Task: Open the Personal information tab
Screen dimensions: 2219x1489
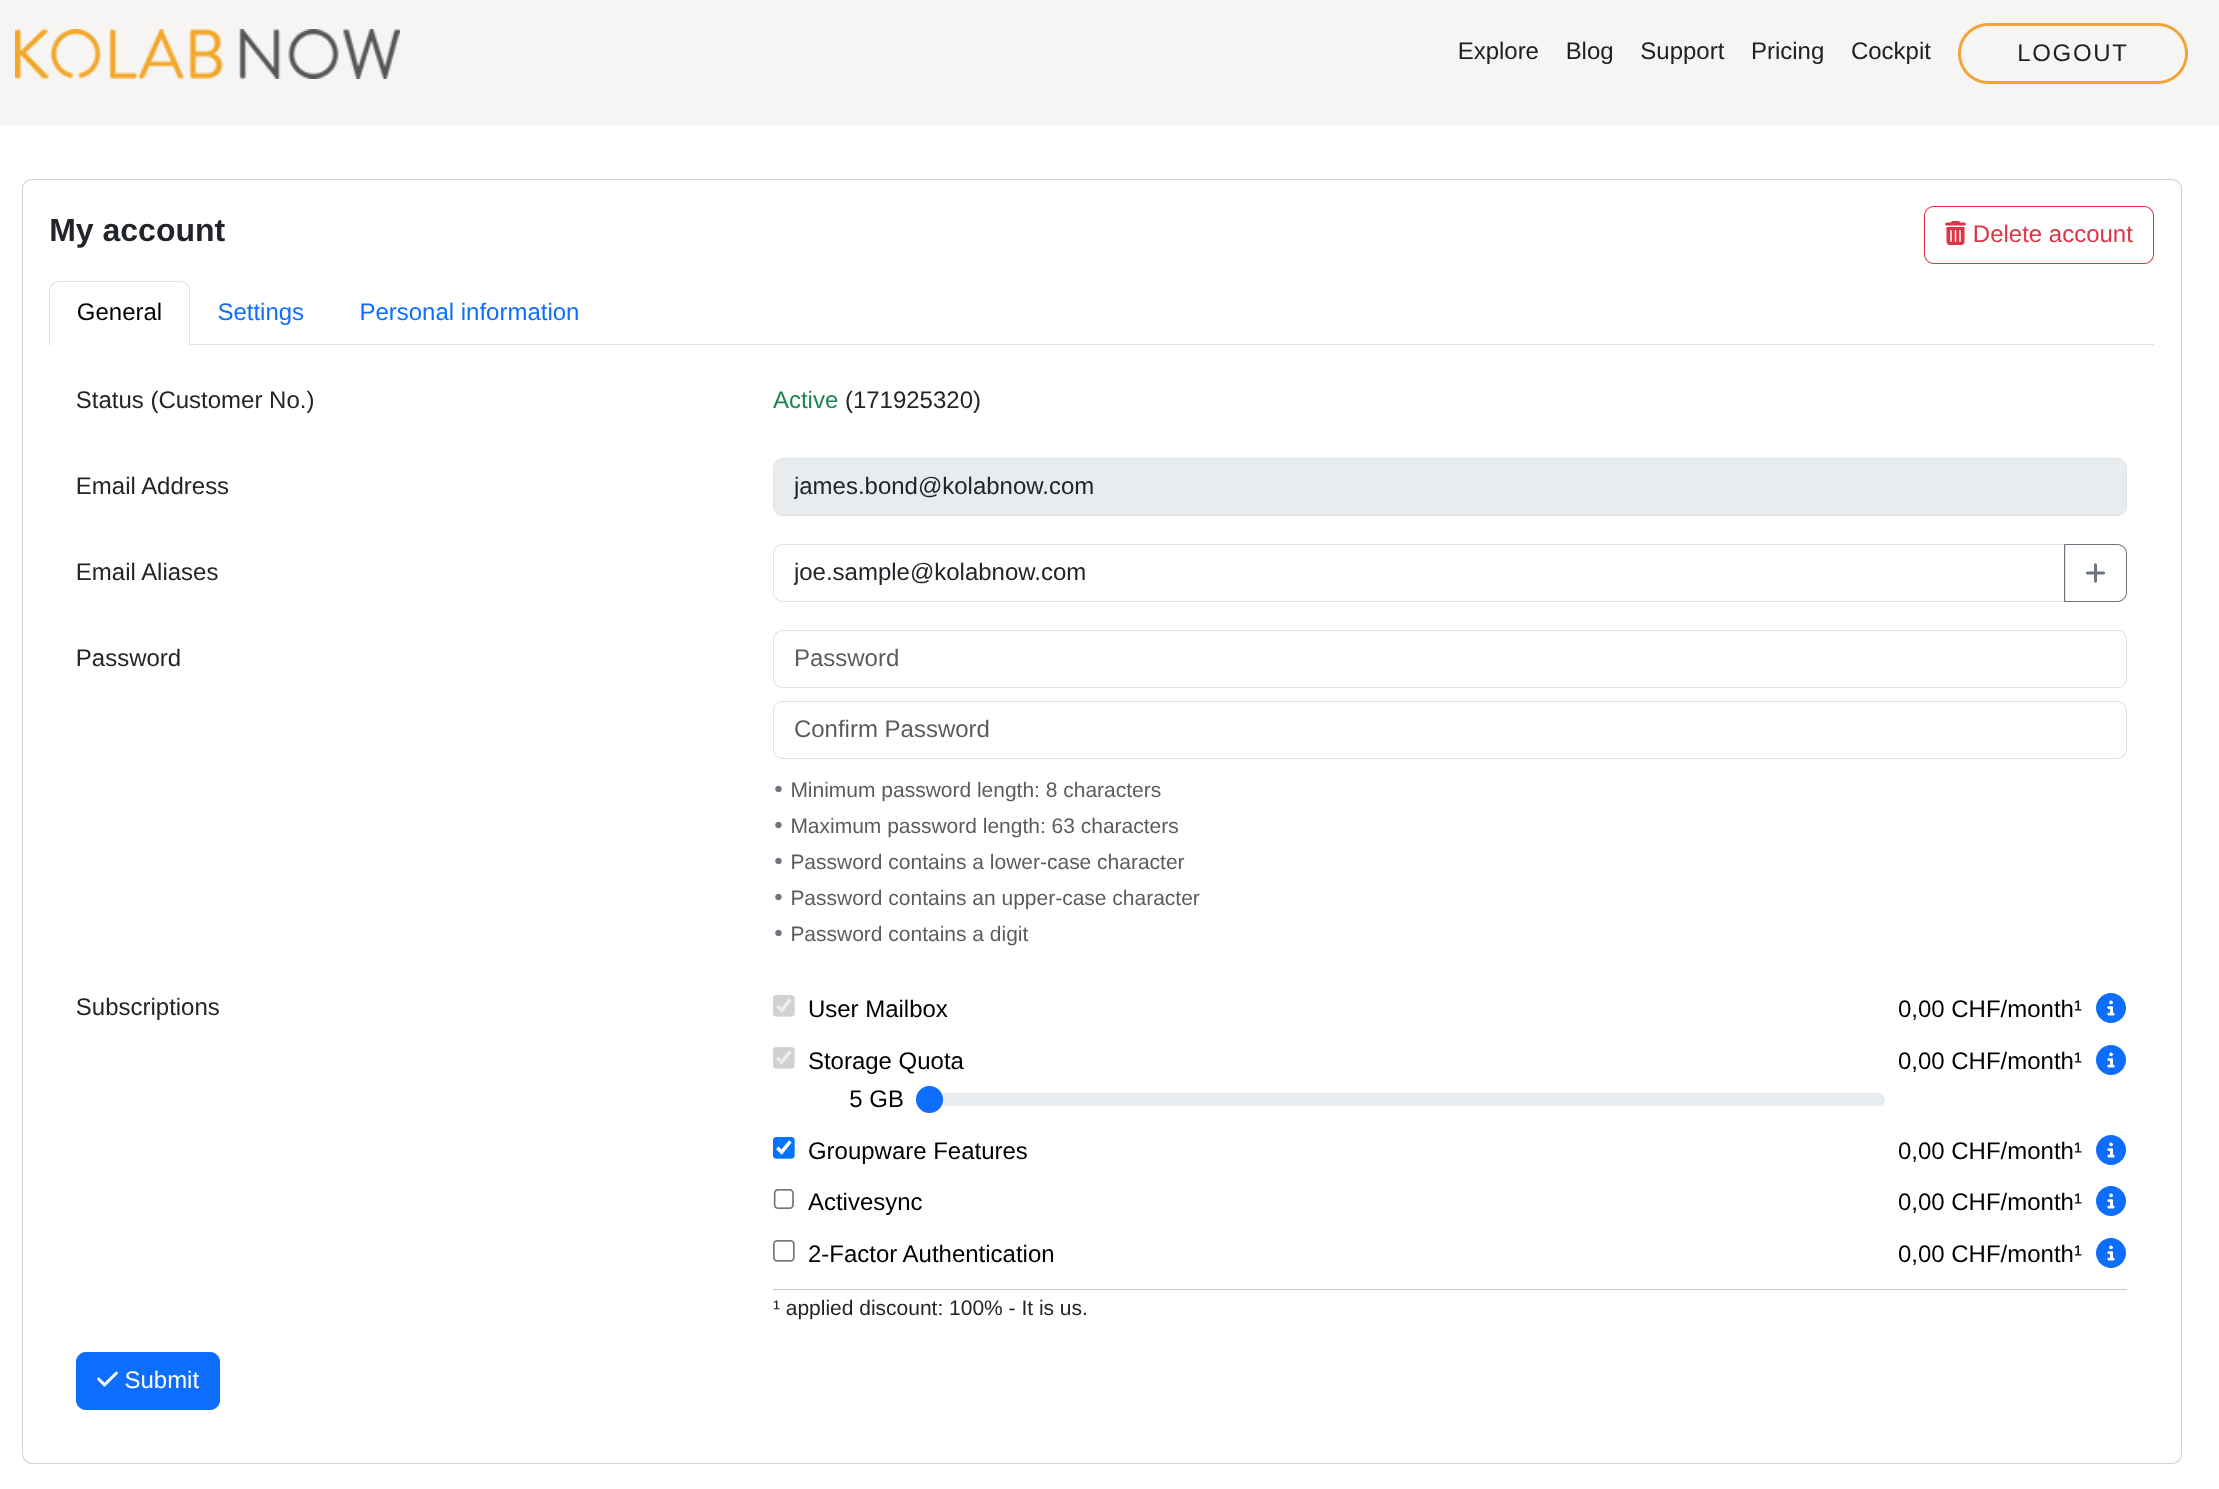Action: click(469, 313)
